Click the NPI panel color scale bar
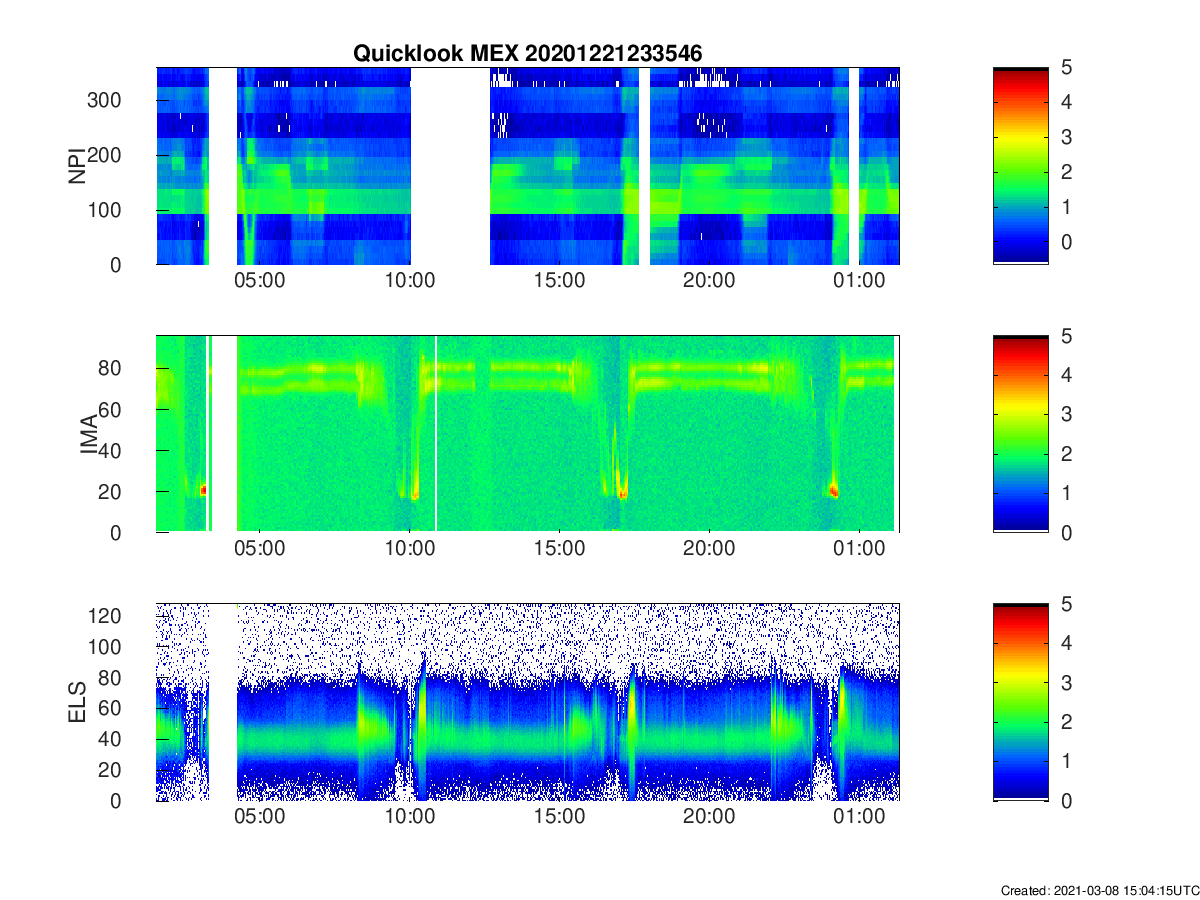The image size is (1200, 900). [x=1021, y=166]
